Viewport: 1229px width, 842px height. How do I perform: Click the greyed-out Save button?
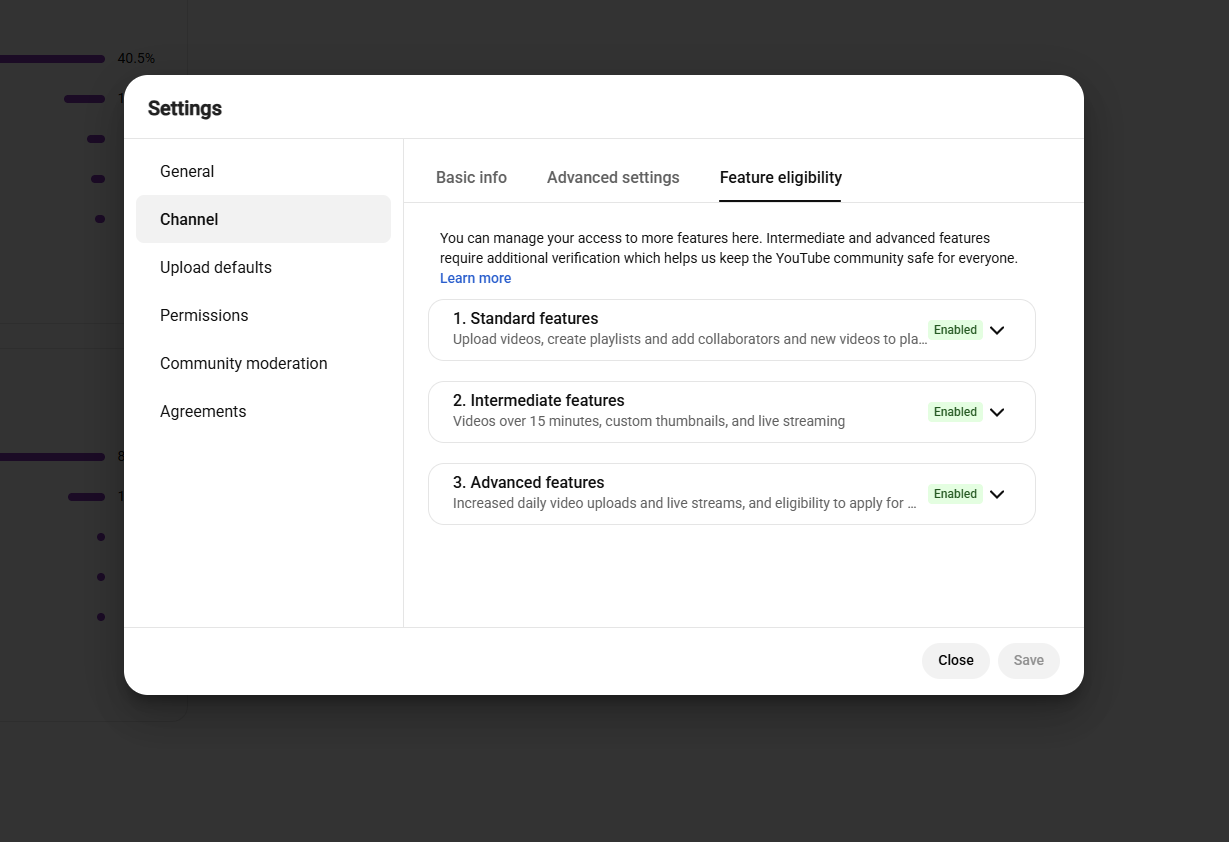[x=1029, y=660]
